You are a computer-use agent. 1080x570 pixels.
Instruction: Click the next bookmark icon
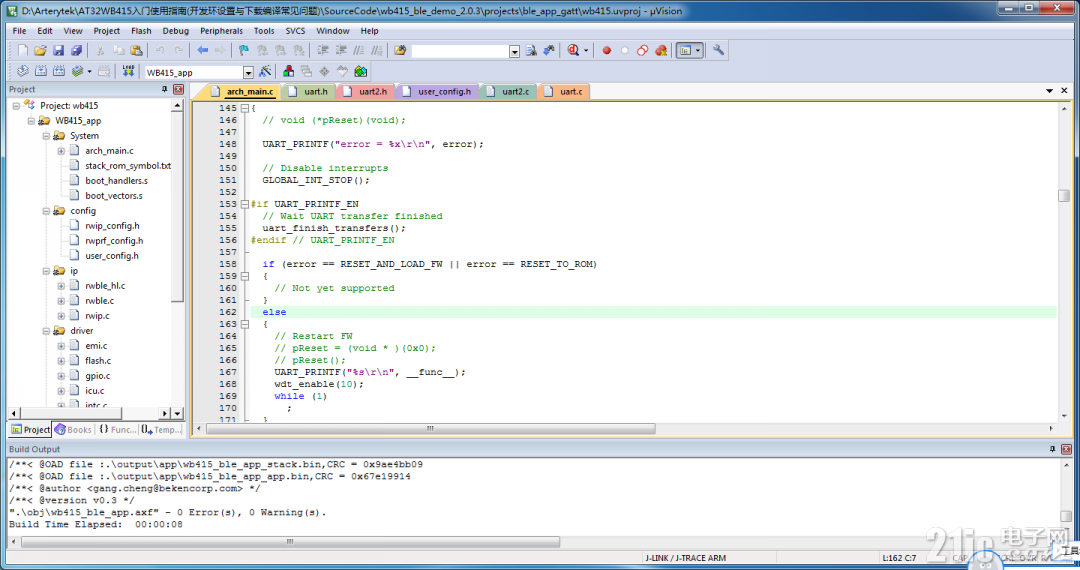(280, 50)
